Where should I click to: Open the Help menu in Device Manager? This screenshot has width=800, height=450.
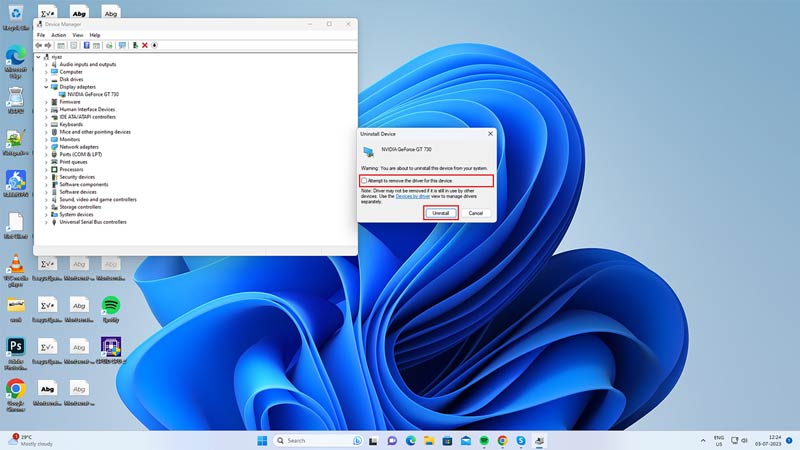pos(95,35)
